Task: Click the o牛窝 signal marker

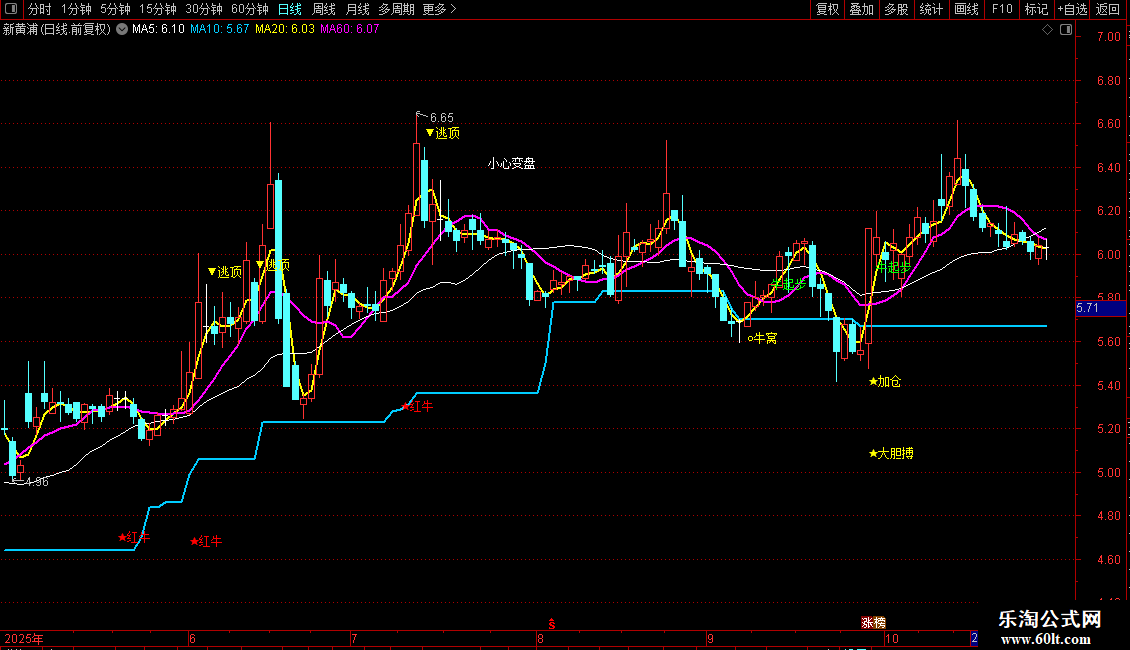Action: click(x=762, y=338)
